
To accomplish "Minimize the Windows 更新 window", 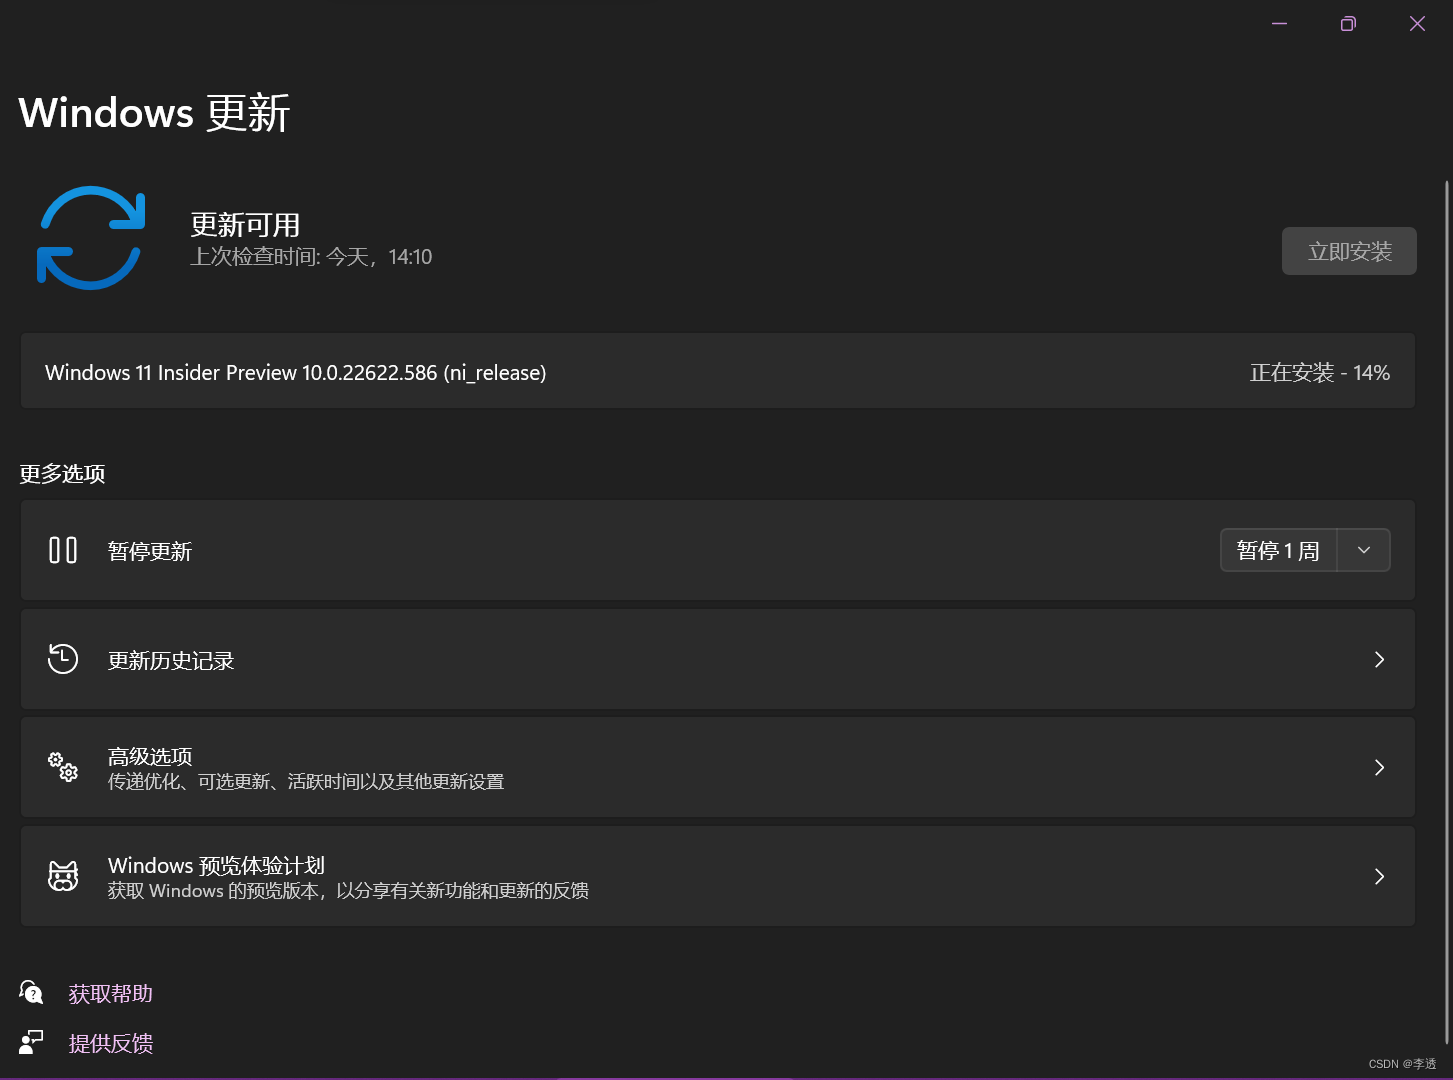I will (x=1279, y=24).
